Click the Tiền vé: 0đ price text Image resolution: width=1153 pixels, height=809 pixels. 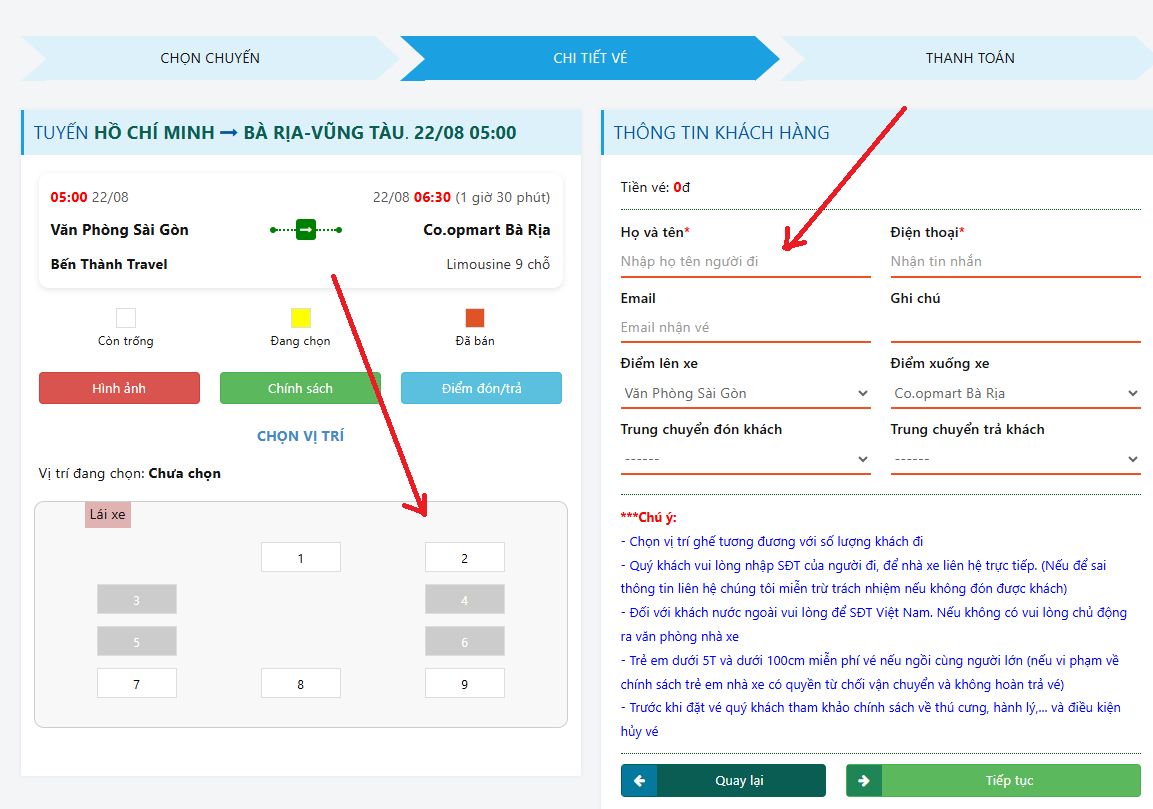[655, 188]
